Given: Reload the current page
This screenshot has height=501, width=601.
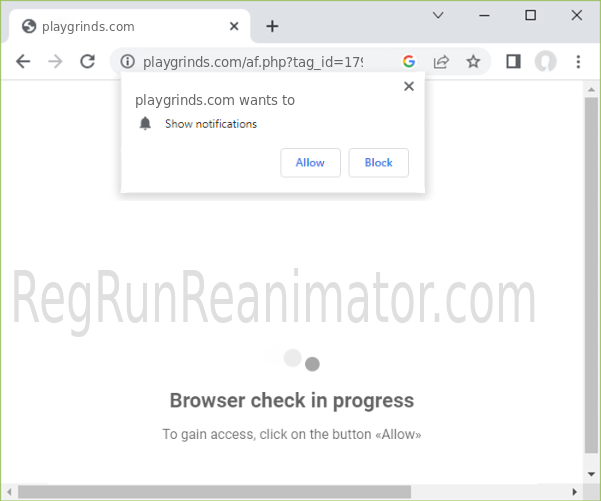Looking at the screenshot, I should pyautogui.click(x=87, y=62).
